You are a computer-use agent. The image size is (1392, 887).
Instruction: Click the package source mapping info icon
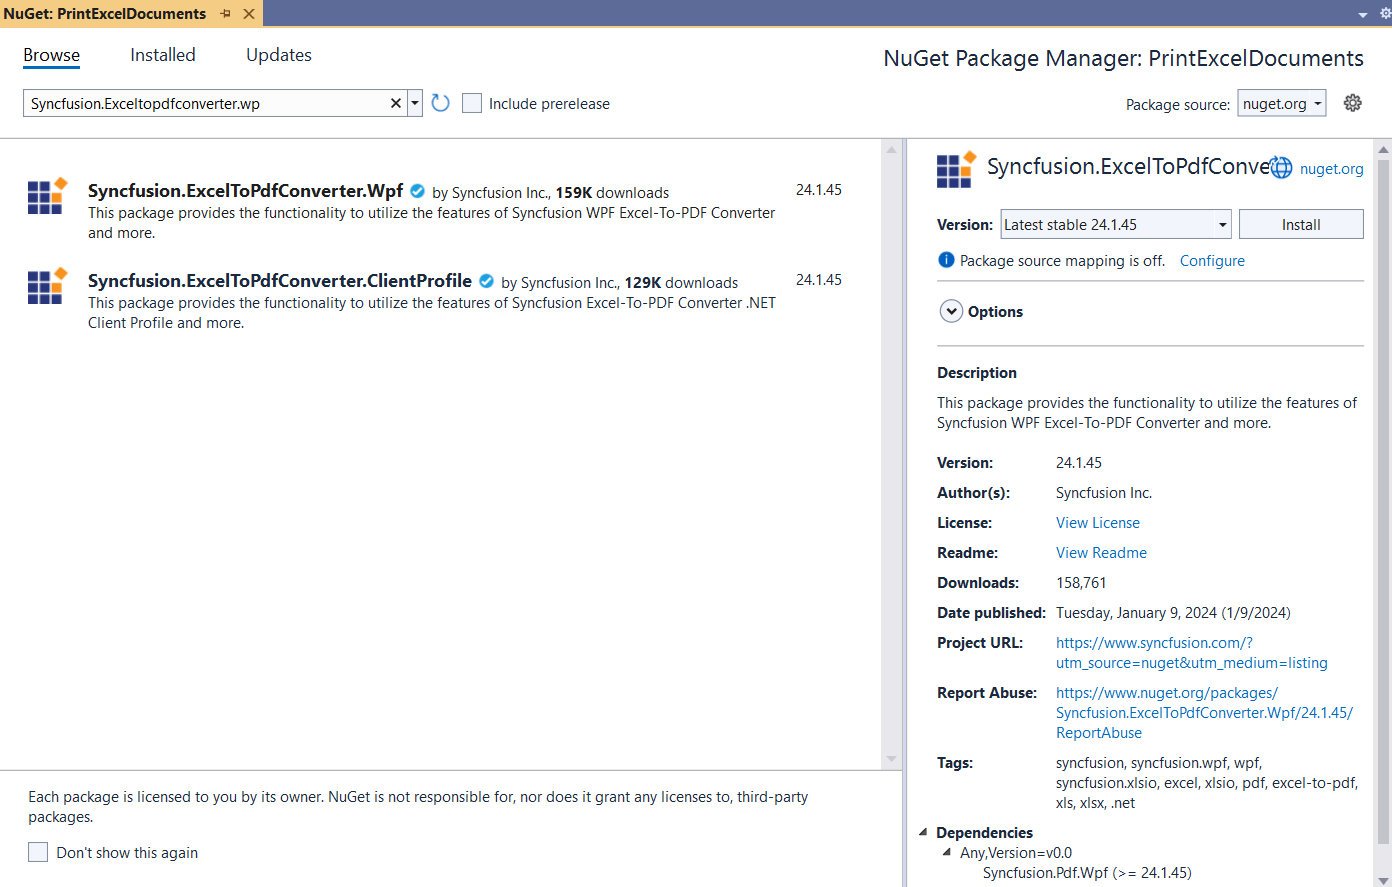tap(946, 260)
